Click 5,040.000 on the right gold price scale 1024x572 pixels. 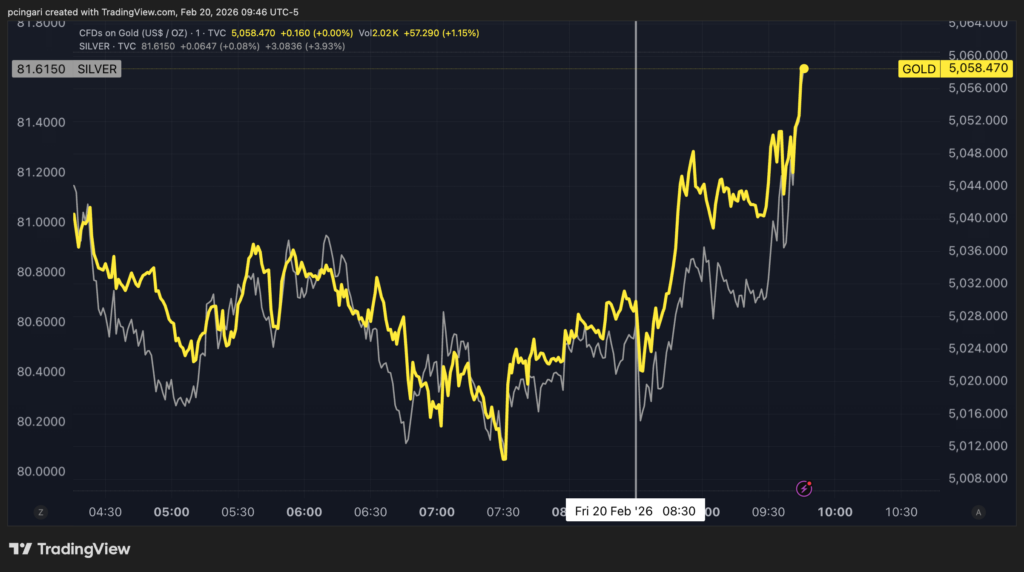(x=976, y=218)
